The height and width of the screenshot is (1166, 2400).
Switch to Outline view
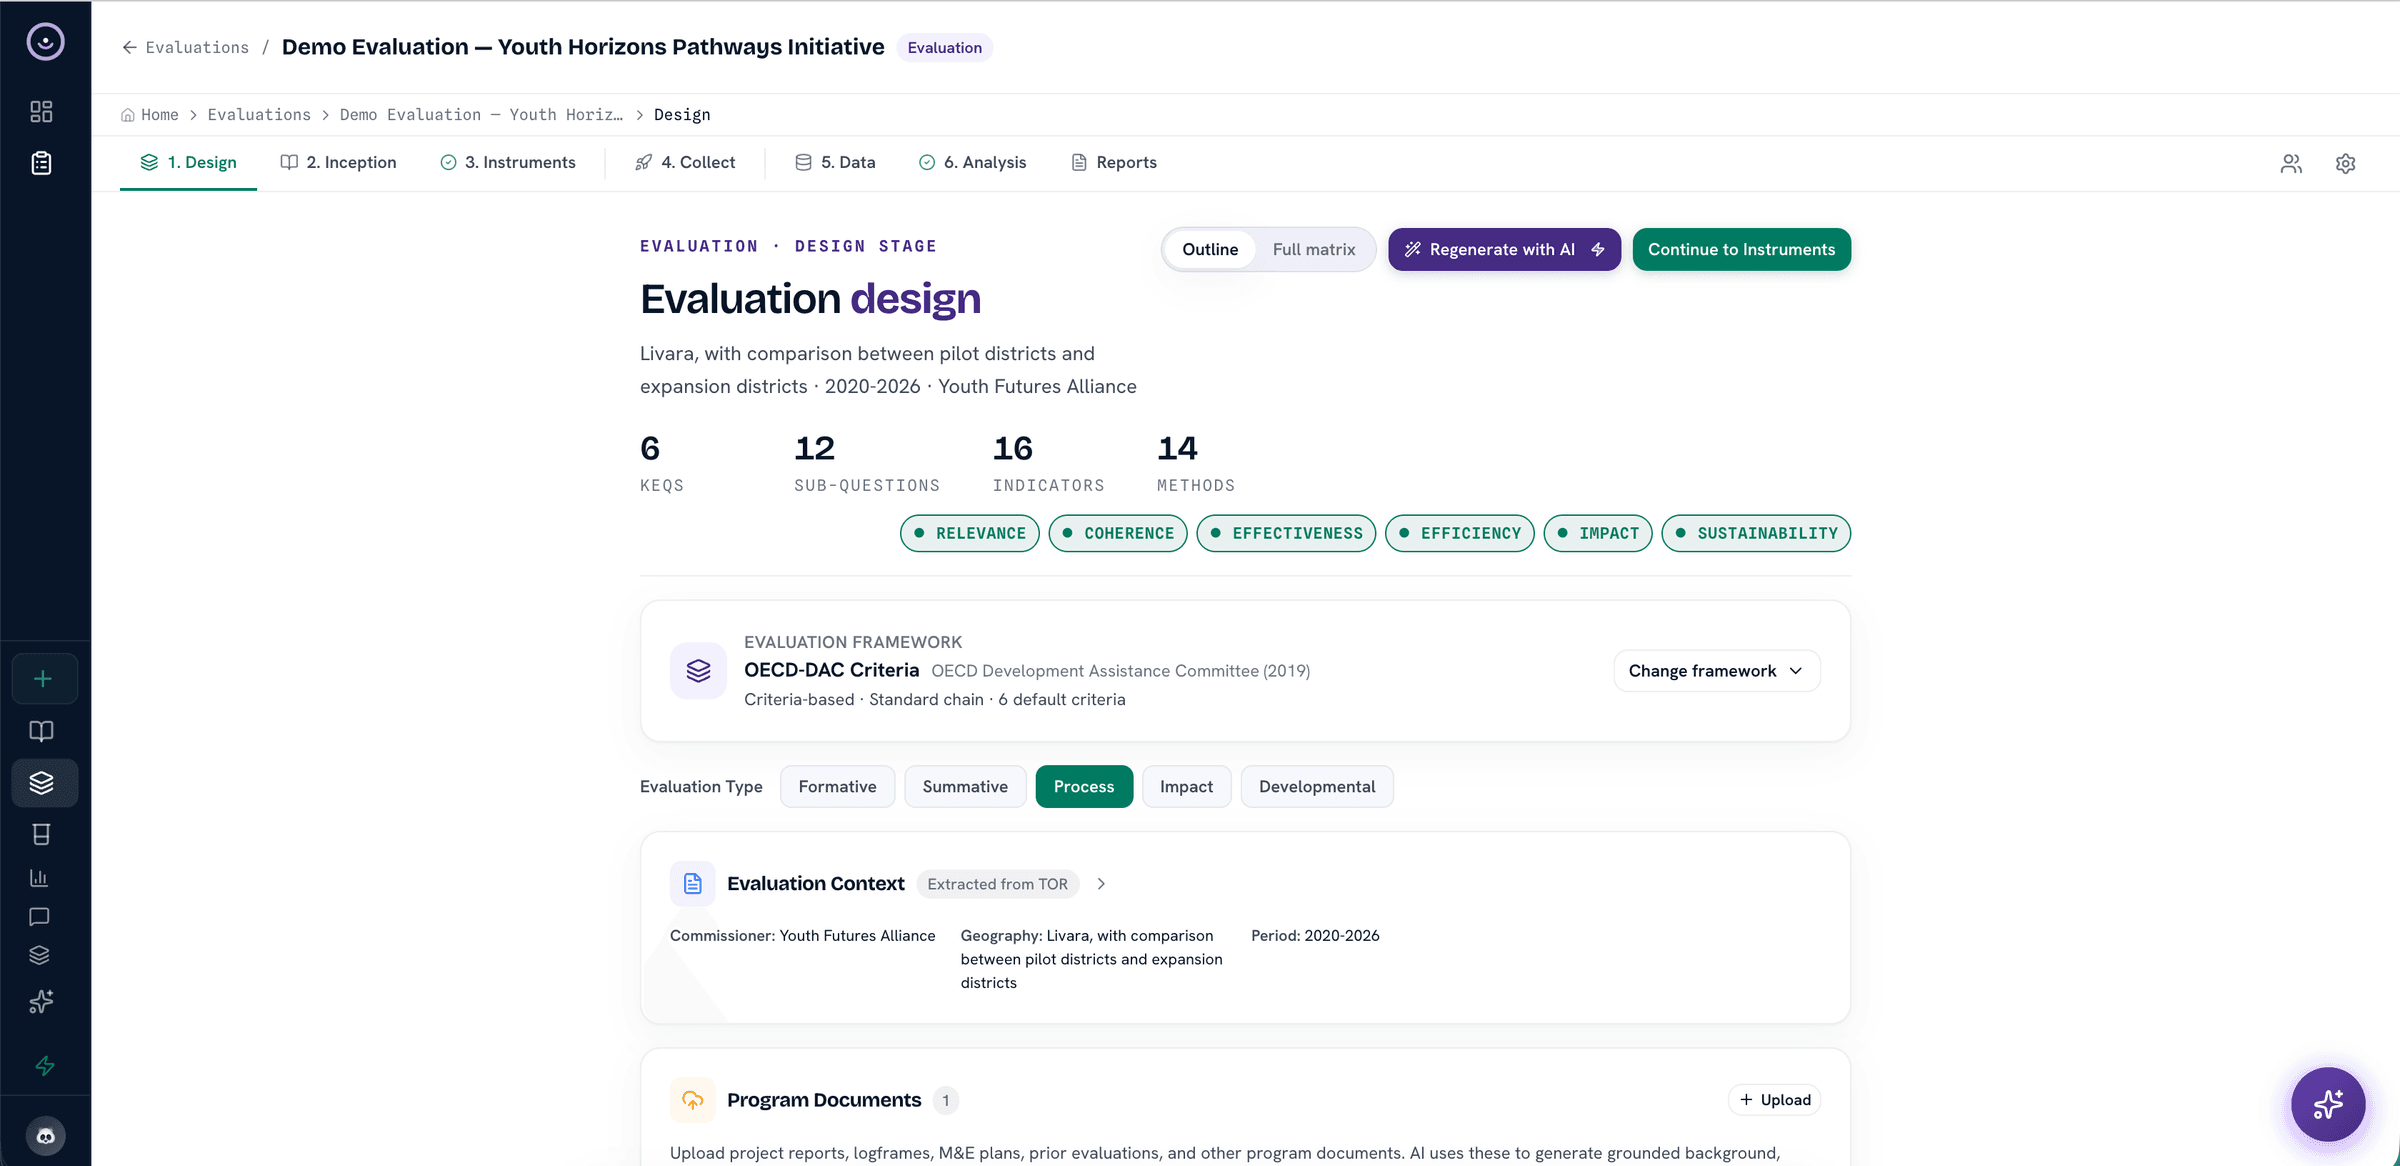coord(1210,249)
